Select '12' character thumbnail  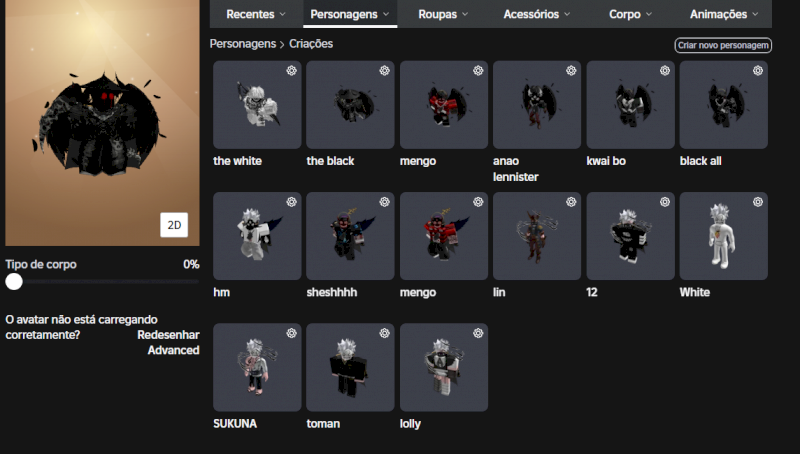[631, 236]
